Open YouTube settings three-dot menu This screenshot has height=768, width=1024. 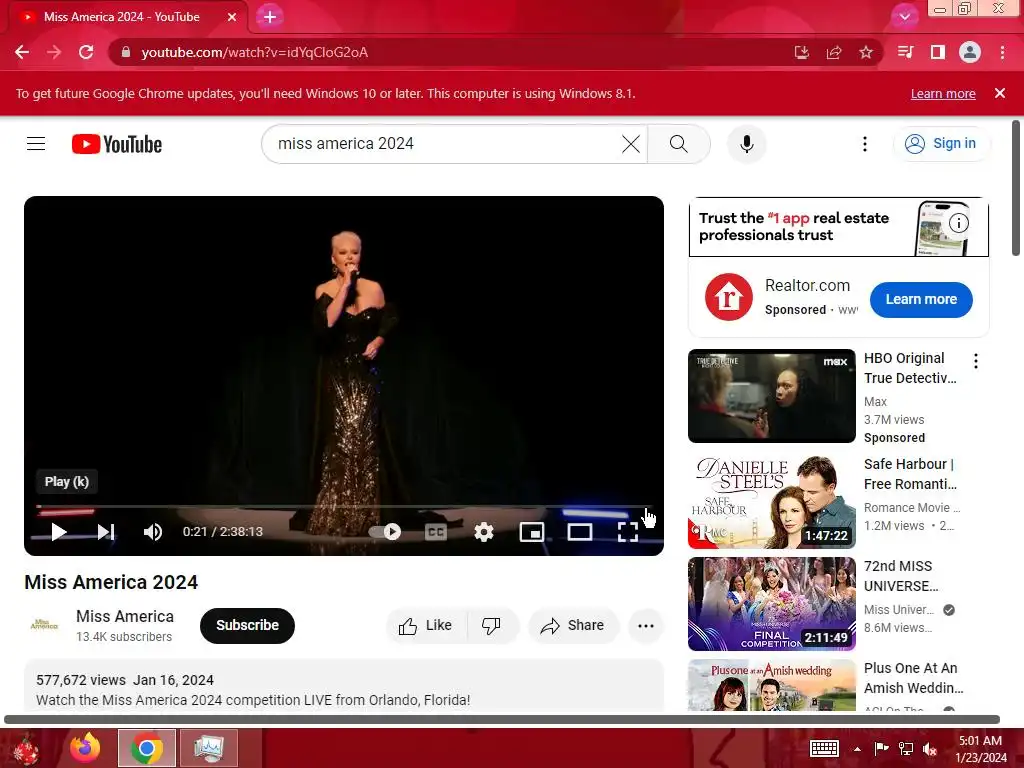click(865, 144)
